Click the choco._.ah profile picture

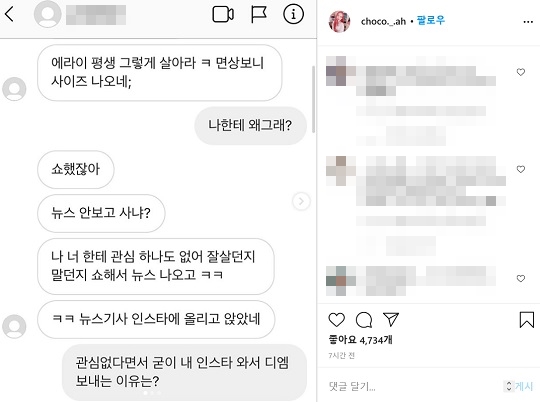(340, 21)
